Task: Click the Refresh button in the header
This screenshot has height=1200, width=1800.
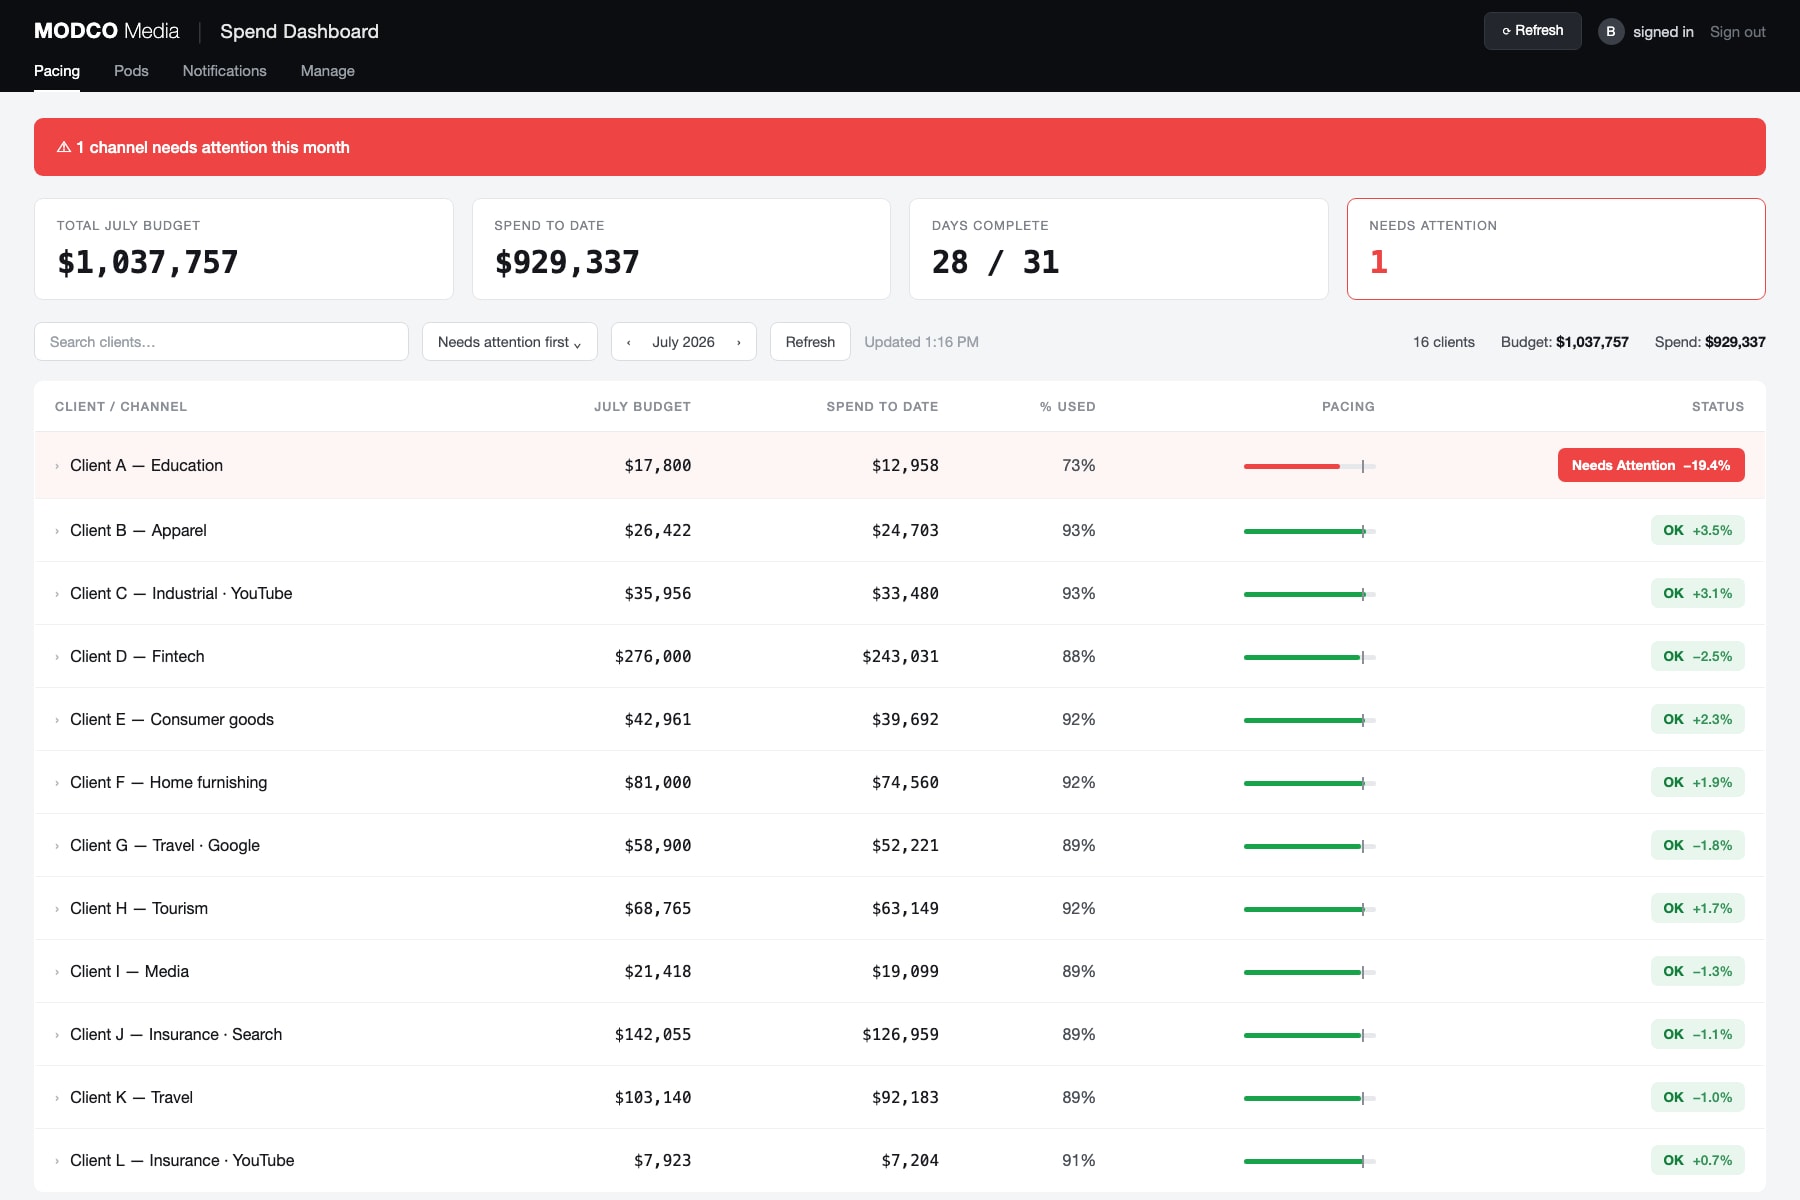Action: 1532,31
